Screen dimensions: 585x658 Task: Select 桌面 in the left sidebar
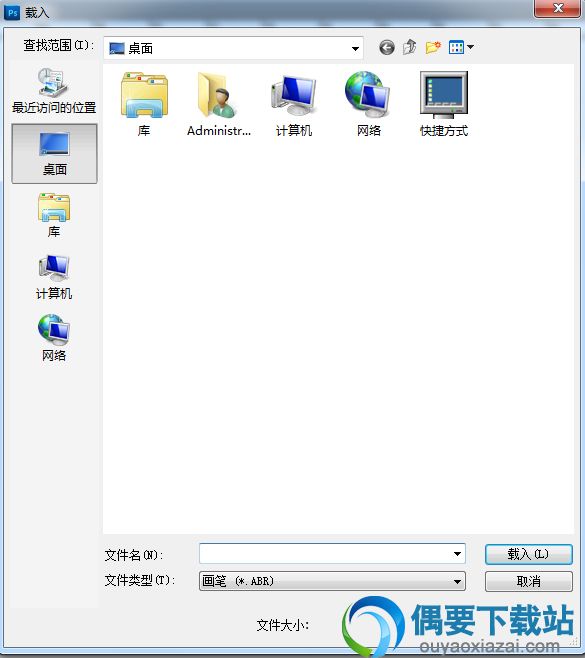[54, 154]
